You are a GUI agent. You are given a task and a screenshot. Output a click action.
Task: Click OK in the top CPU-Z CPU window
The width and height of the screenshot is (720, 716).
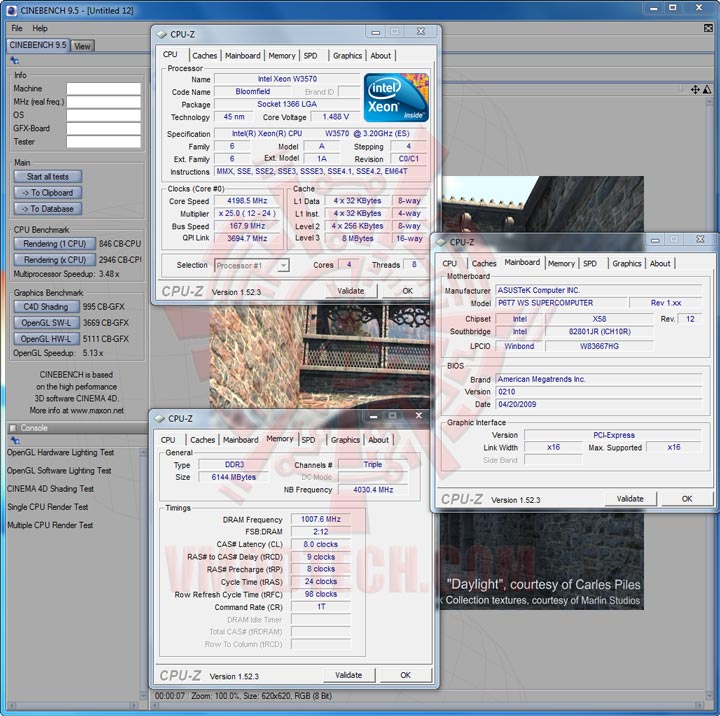point(407,291)
